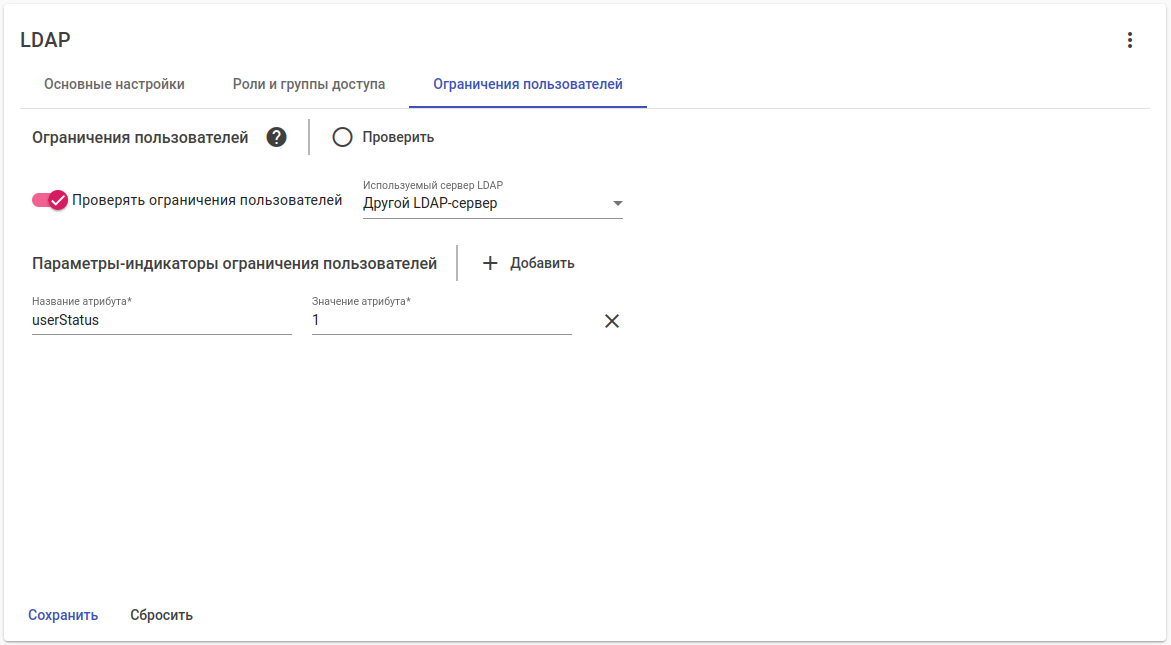Click the Параметры-индикаторы ограничения пользователей heading
Screen dimensions: 1171x645
[234, 264]
